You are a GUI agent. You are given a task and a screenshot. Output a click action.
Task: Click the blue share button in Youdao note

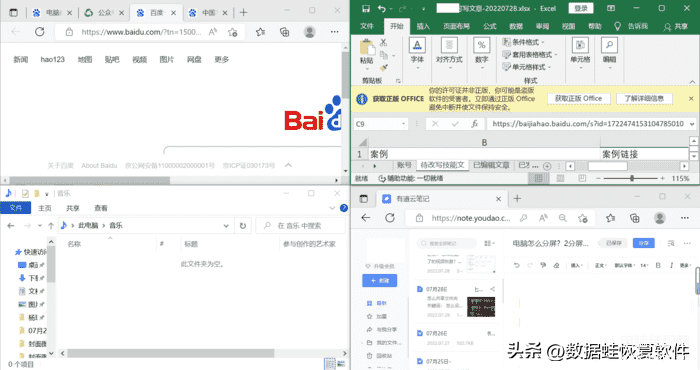(643, 243)
